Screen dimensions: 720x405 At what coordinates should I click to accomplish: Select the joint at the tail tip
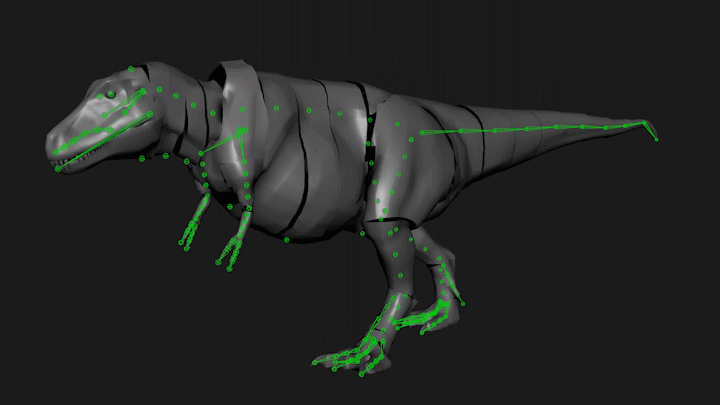tap(656, 139)
